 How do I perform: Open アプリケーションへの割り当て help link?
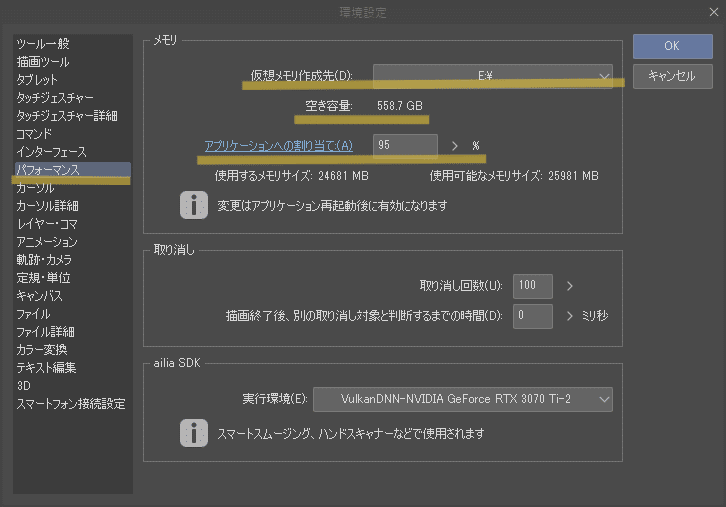279,146
